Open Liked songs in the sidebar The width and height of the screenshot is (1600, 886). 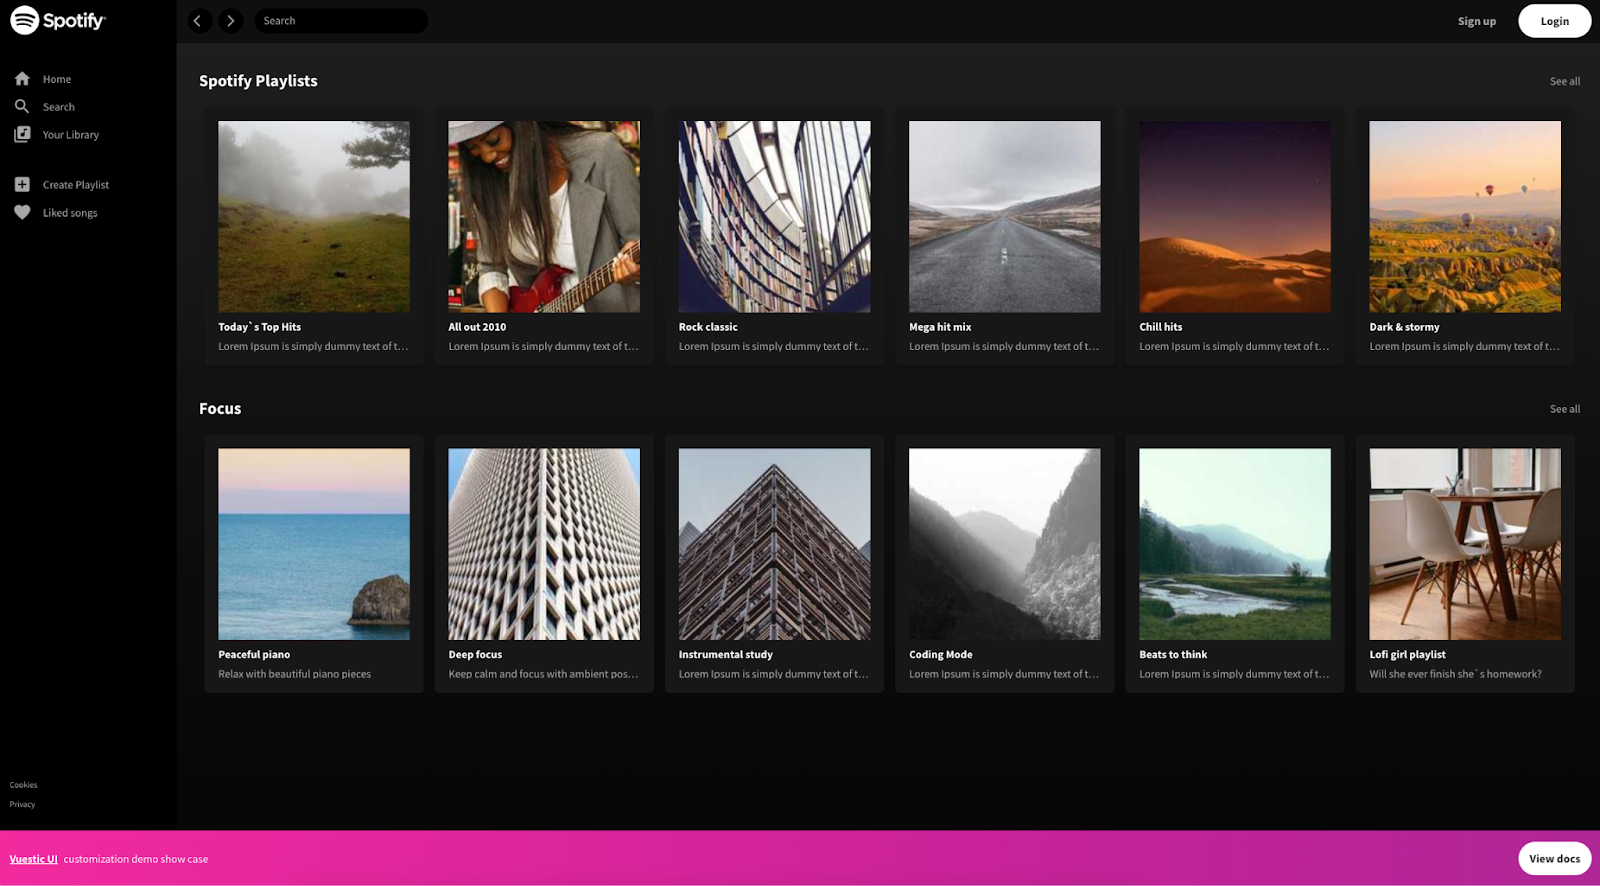70,213
